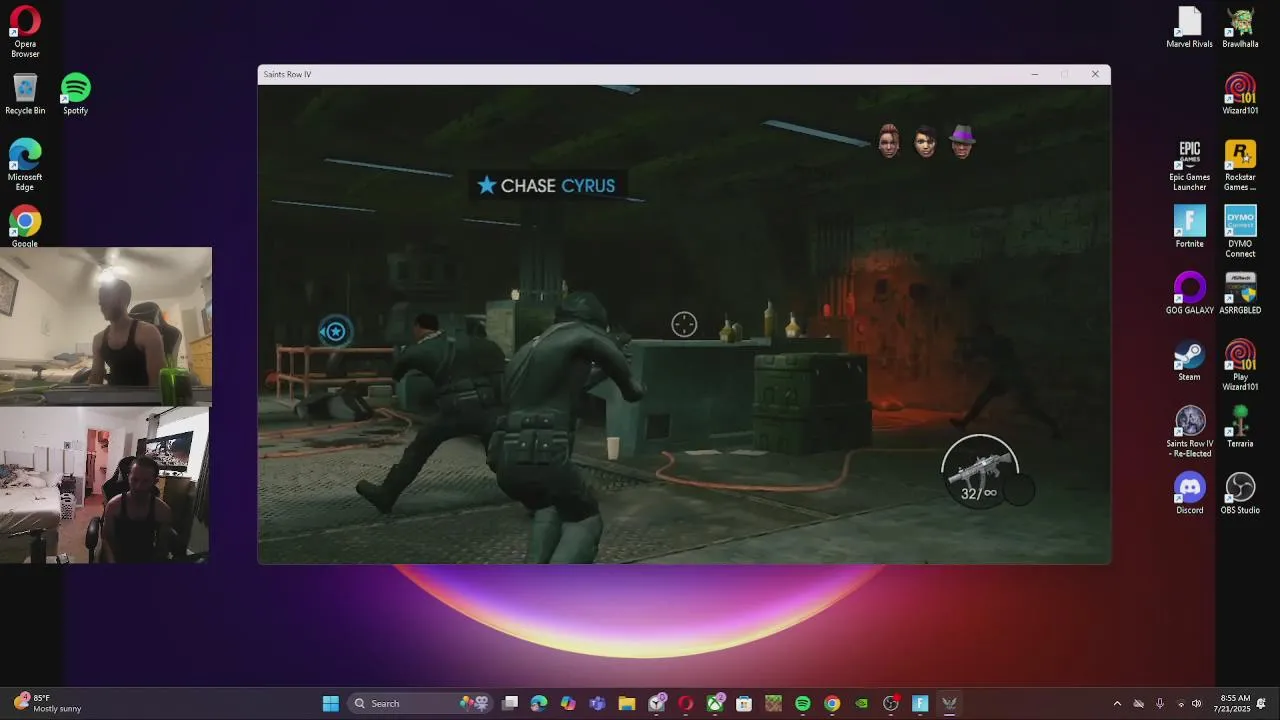The width and height of the screenshot is (1280, 720).
Task: Open Task View from the taskbar
Action: [510, 704]
